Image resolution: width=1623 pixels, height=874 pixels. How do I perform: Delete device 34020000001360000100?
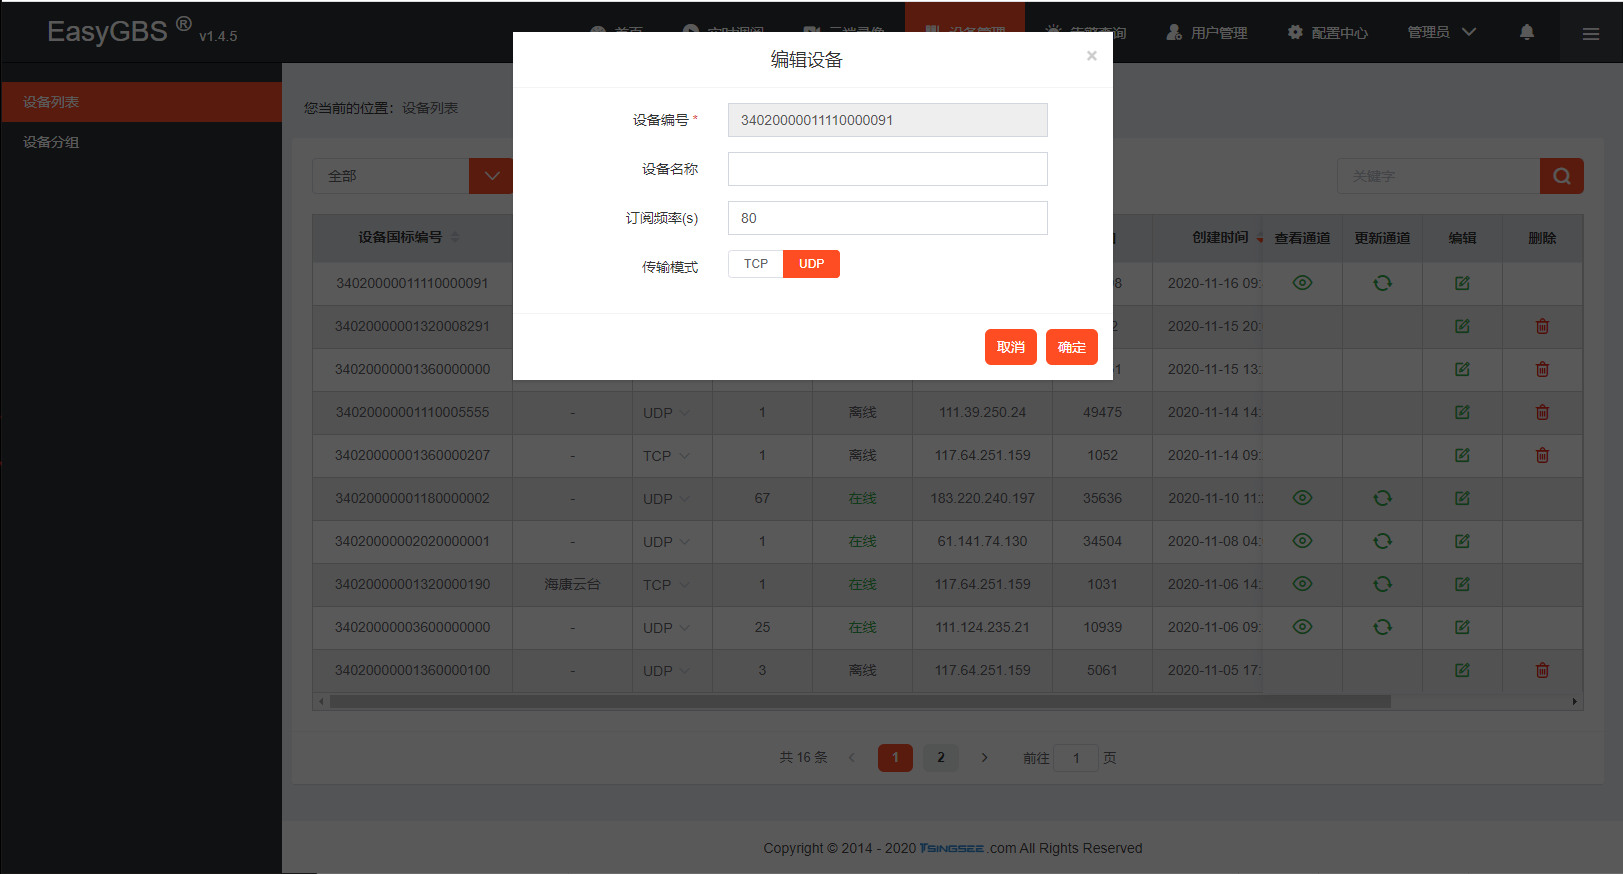click(x=1542, y=670)
